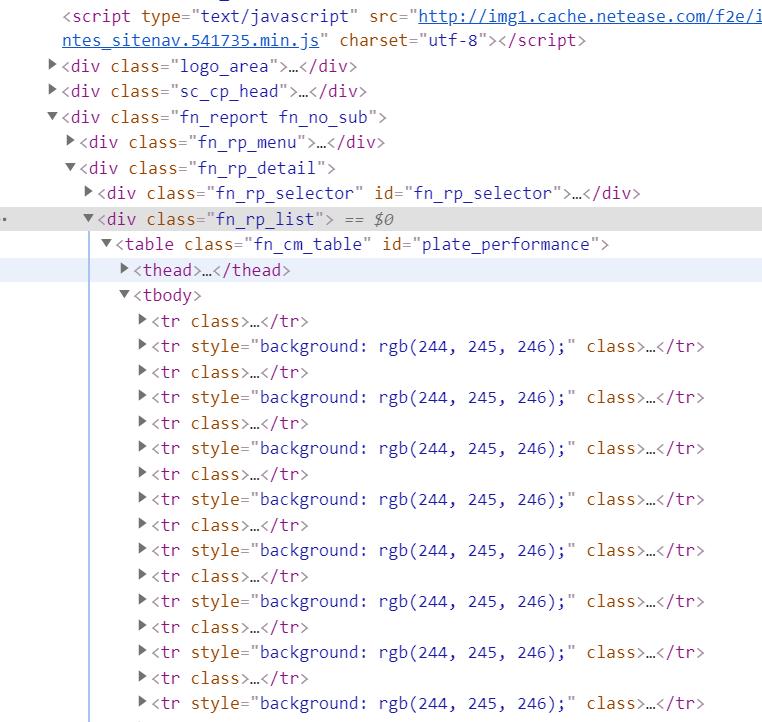
Task: Click the id value "plate_performance"
Action: 505,244
